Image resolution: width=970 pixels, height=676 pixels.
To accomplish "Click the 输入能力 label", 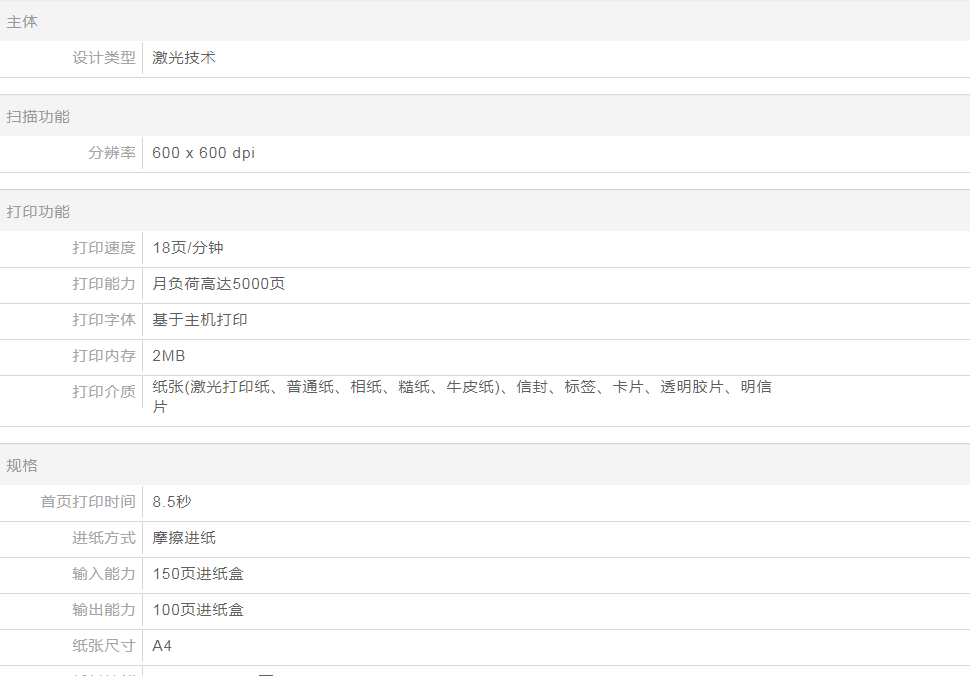I will [x=104, y=574].
